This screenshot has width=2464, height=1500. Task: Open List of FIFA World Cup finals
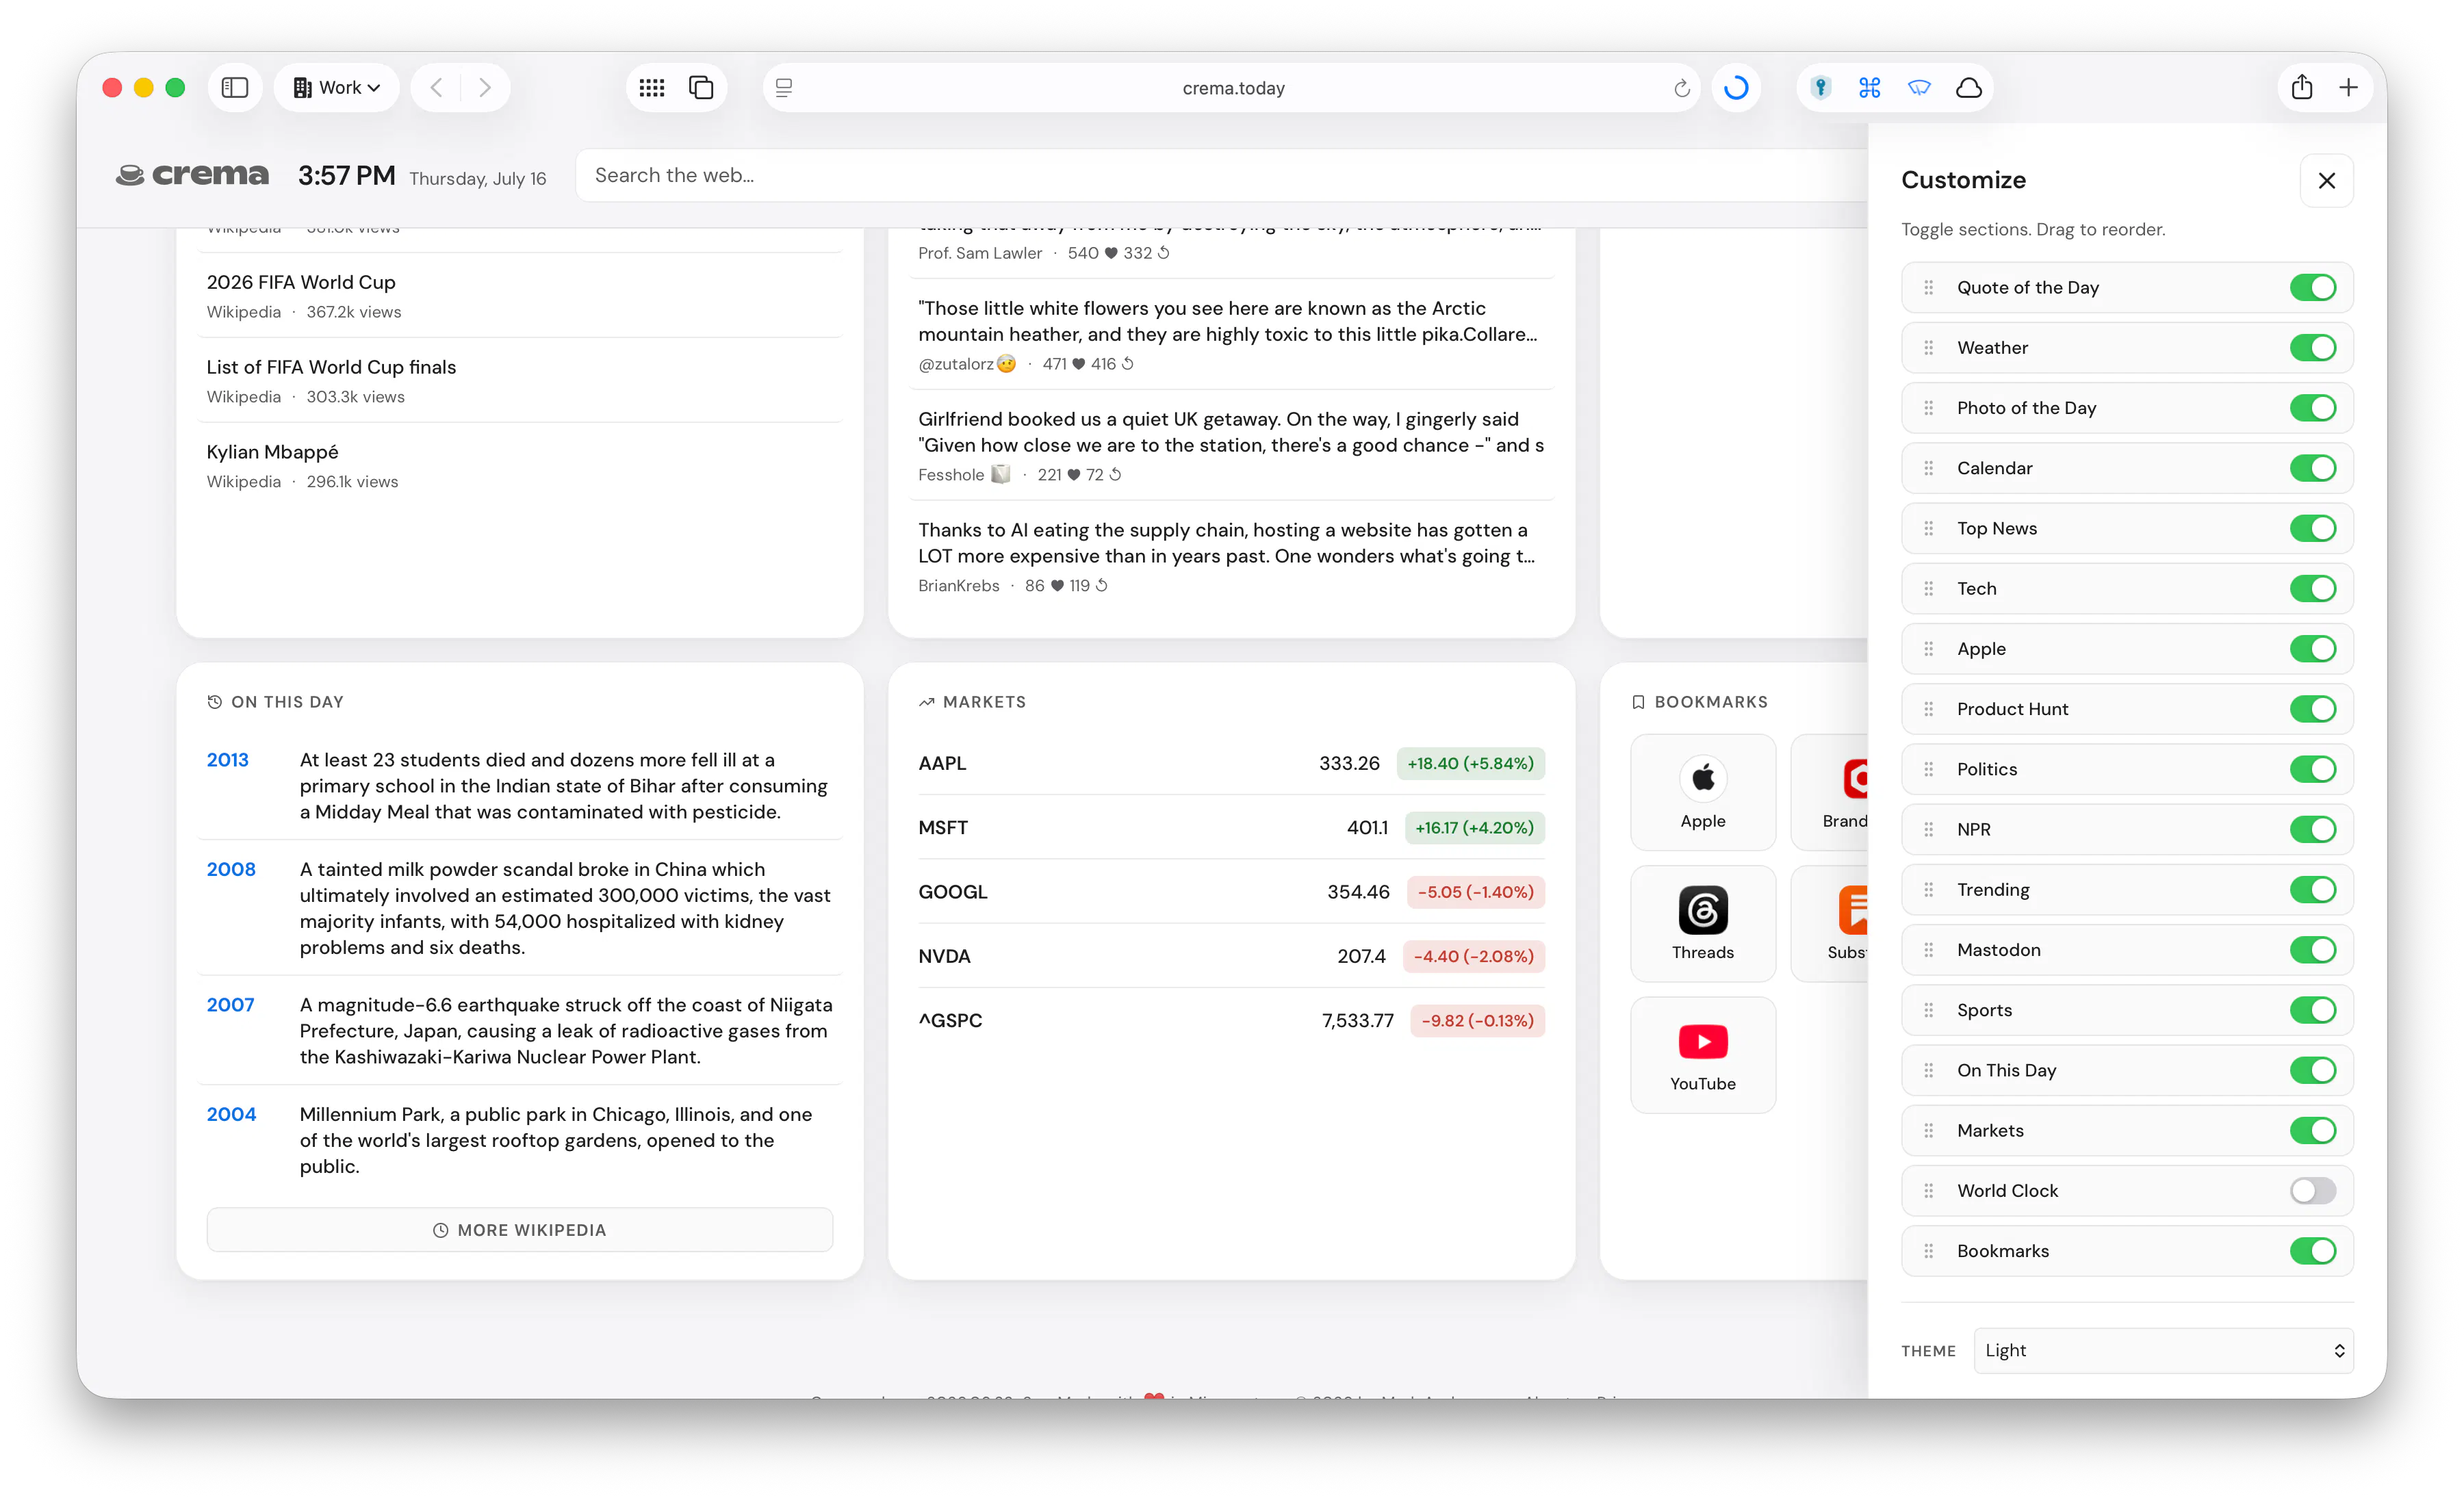tap(331, 367)
